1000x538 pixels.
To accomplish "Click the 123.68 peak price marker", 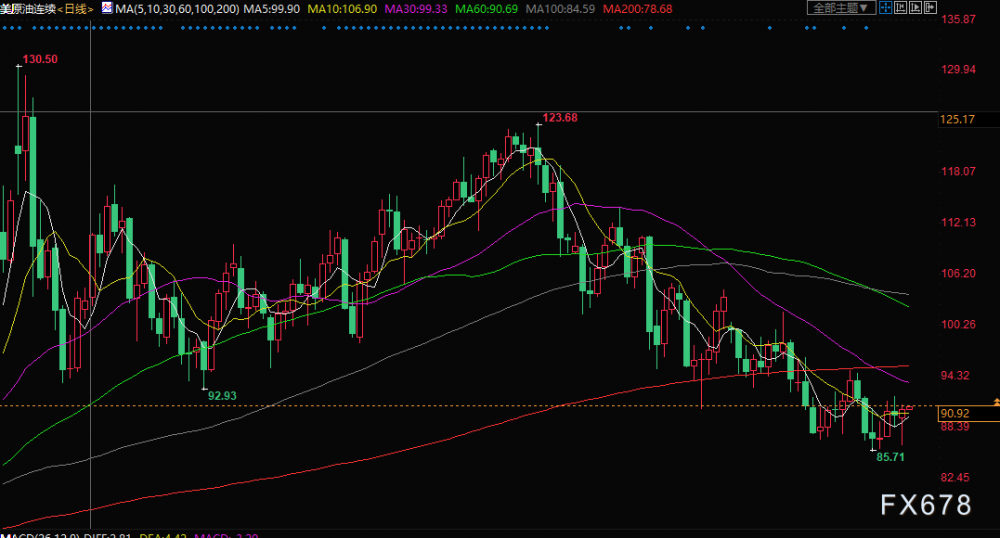I will coord(560,117).
